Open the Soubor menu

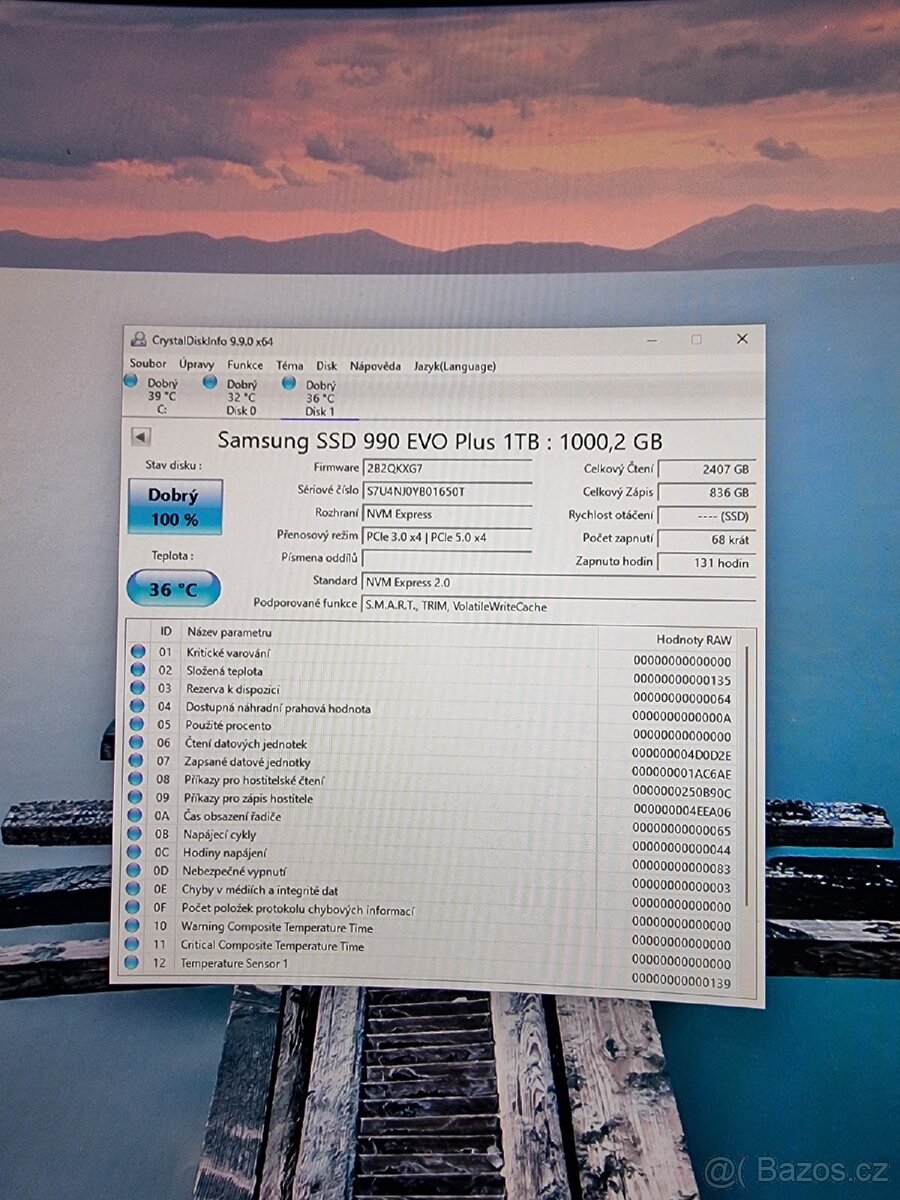coord(148,364)
